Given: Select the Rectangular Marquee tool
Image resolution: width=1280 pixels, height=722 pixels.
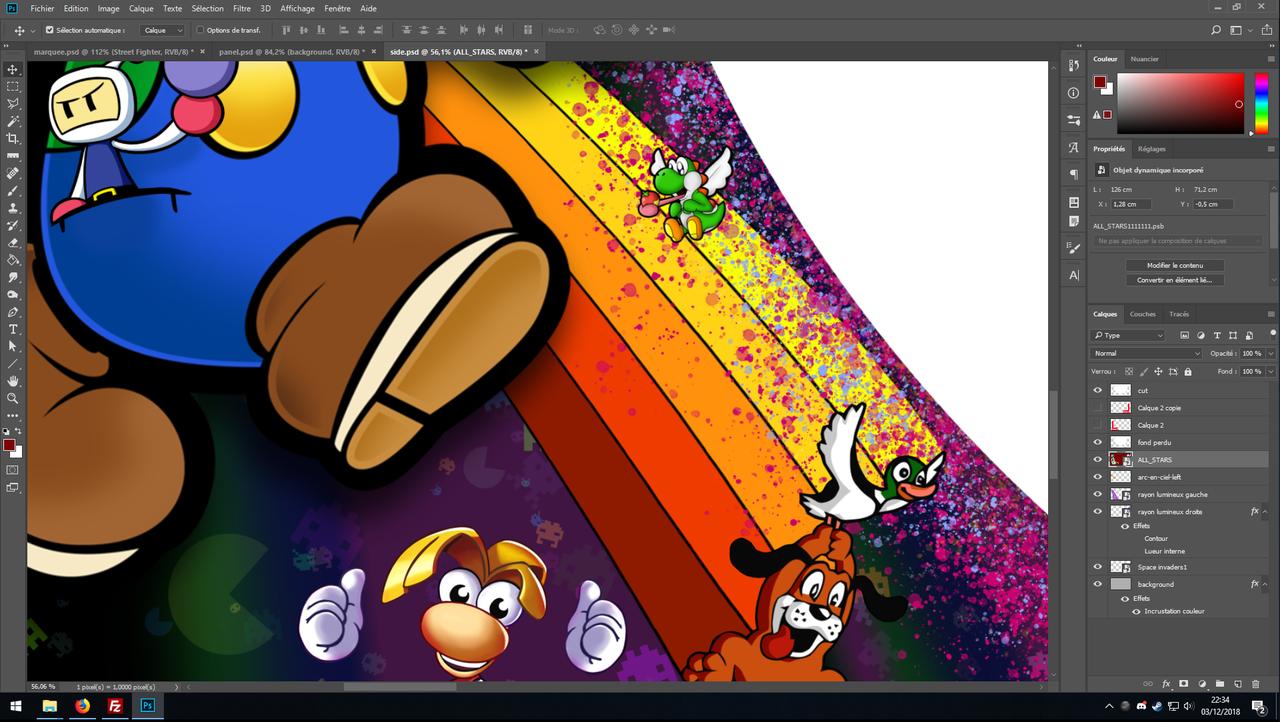Looking at the screenshot, I should coord(13,86).
